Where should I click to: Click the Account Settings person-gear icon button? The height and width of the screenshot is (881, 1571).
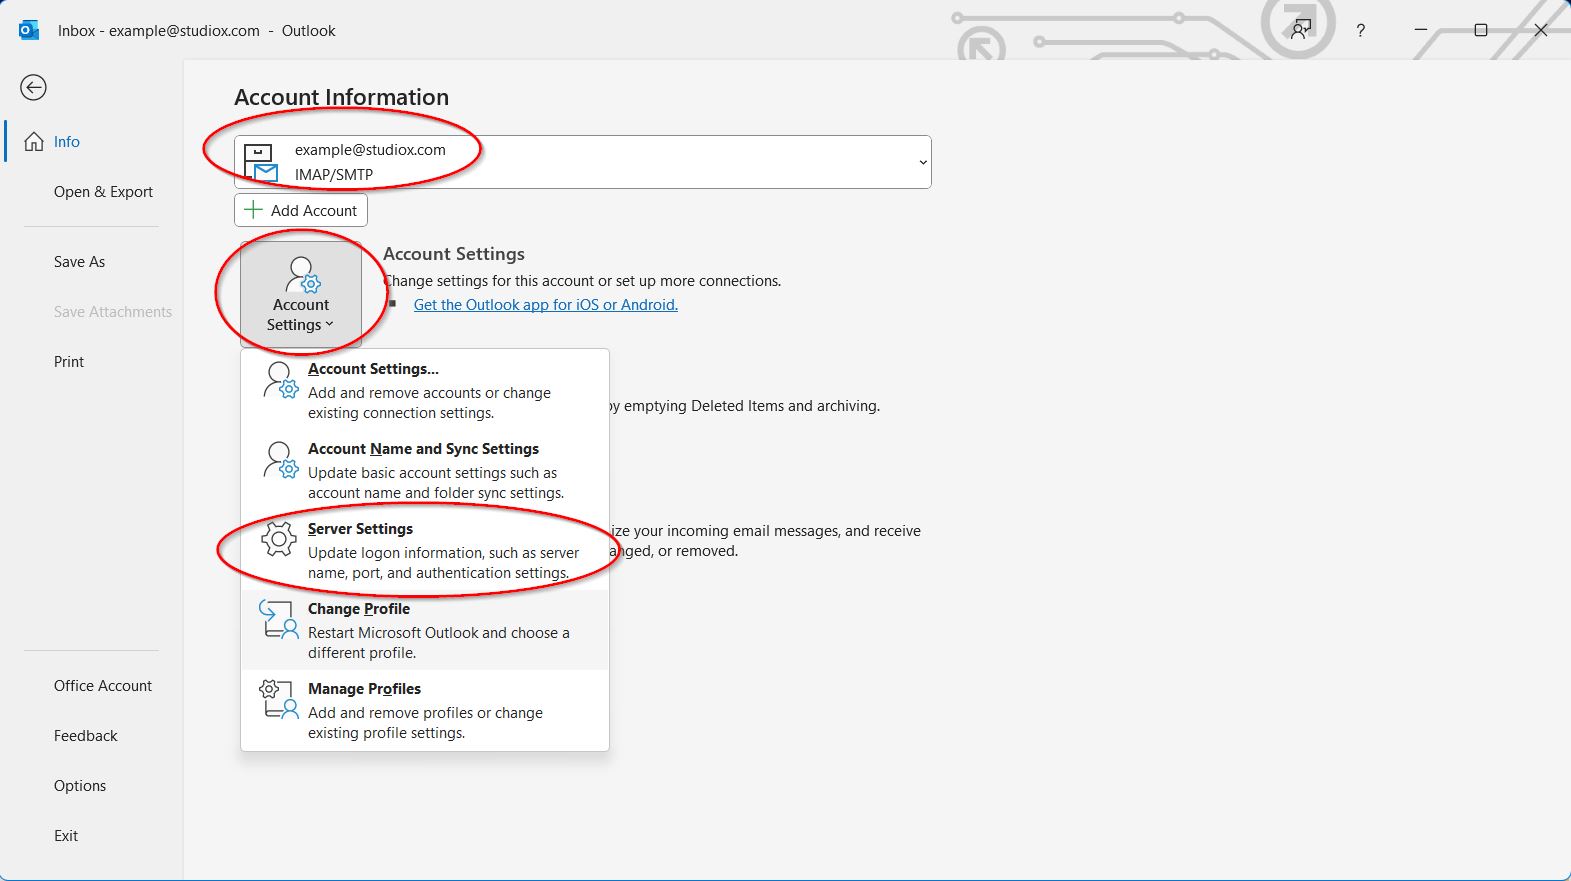[301, 295]
